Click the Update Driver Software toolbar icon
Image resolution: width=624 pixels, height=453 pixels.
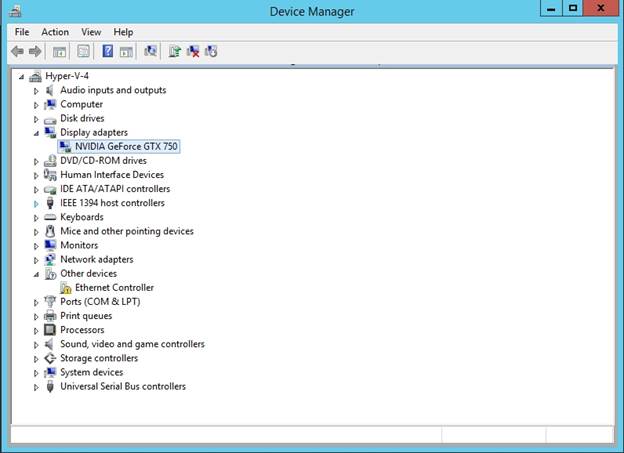(175, 51)
